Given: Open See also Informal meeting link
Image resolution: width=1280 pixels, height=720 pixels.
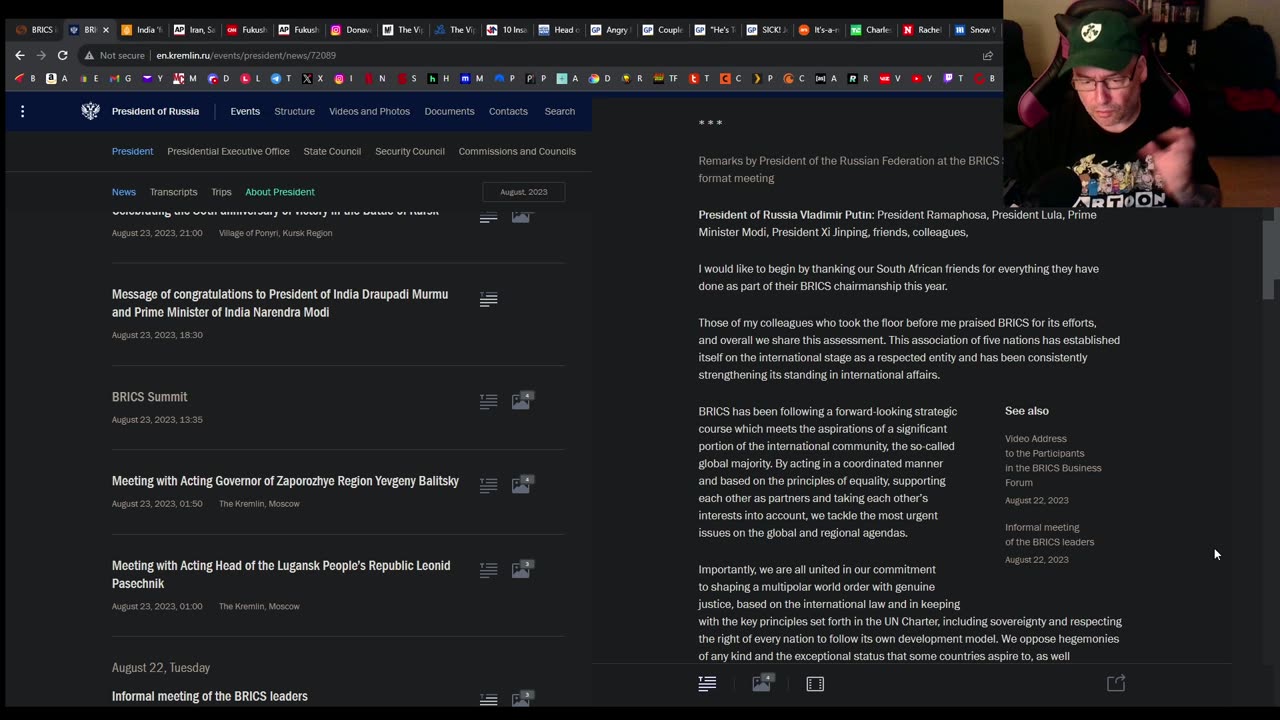Looking at the screenshot, I should (x=1049, y=535).
